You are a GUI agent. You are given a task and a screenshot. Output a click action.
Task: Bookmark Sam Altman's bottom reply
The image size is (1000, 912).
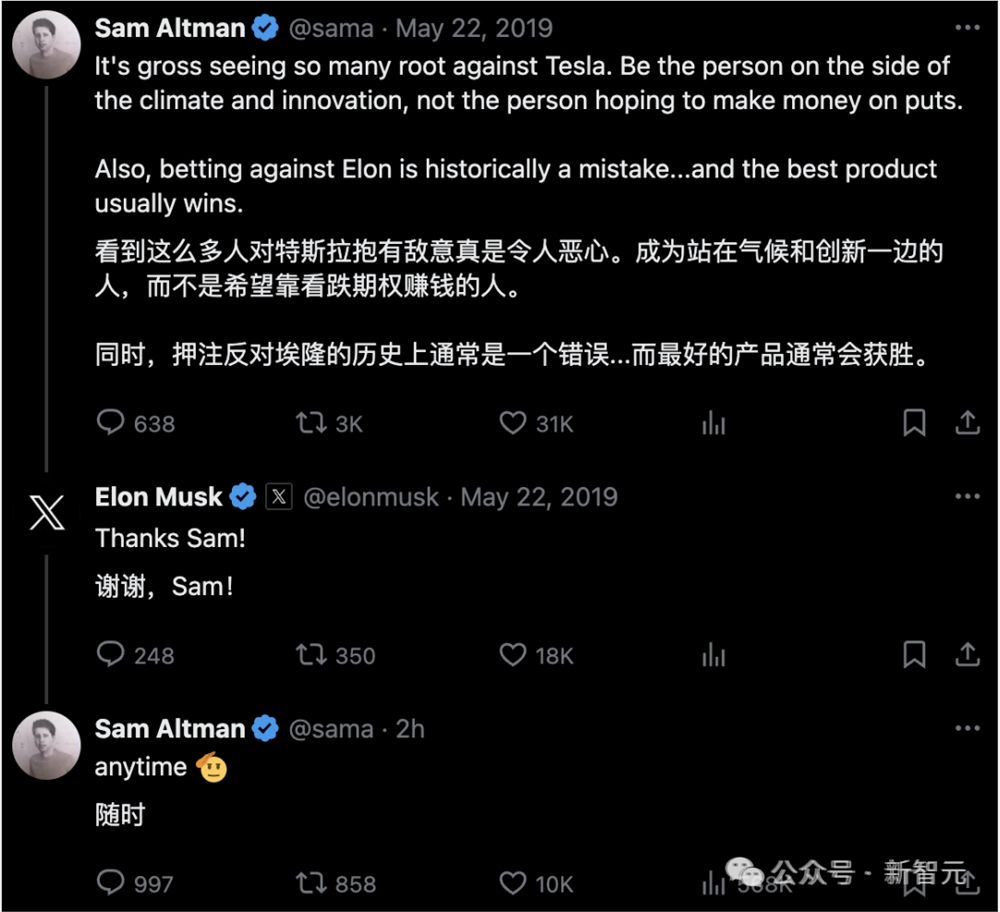point(914,883)
